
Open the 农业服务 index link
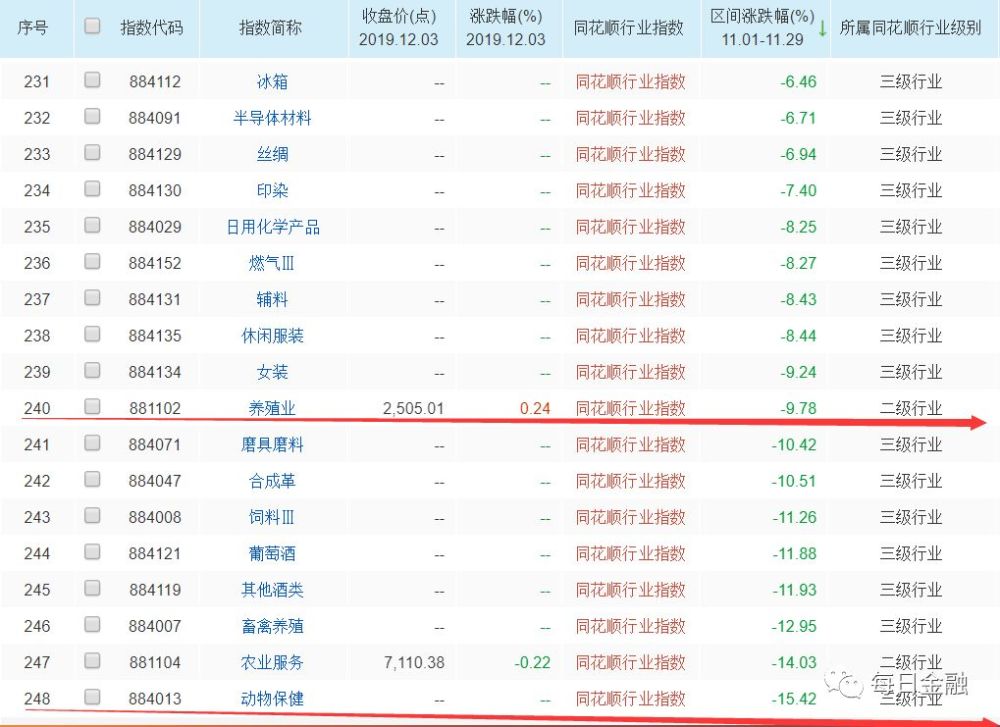click(x=272, y=663)
